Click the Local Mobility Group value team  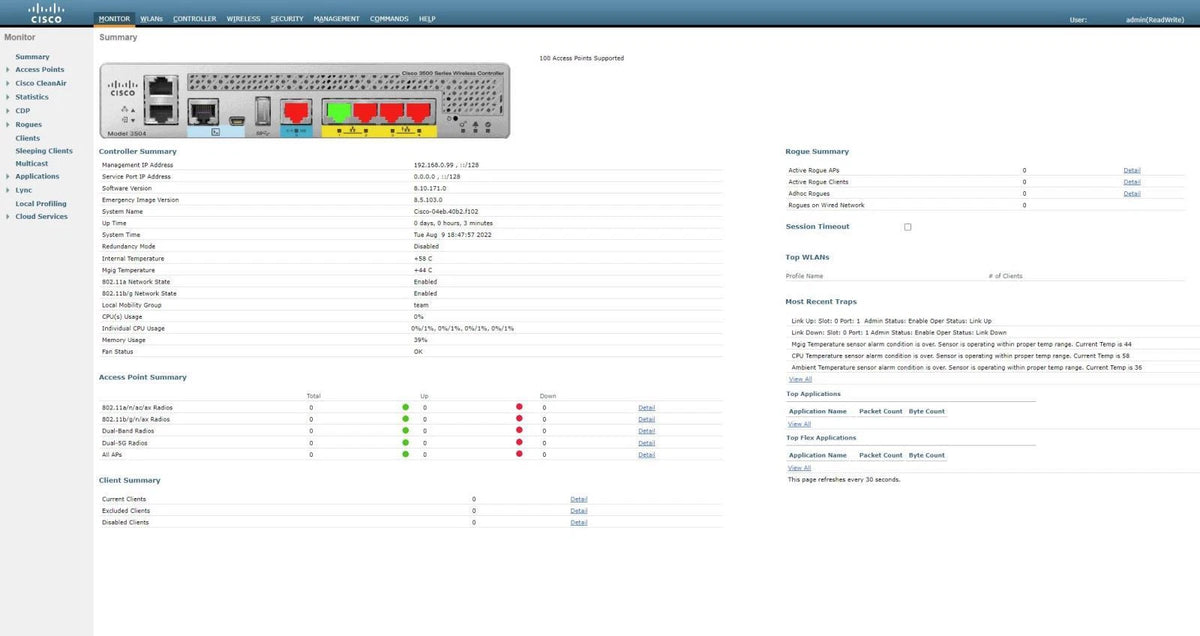tap(421, 305)
